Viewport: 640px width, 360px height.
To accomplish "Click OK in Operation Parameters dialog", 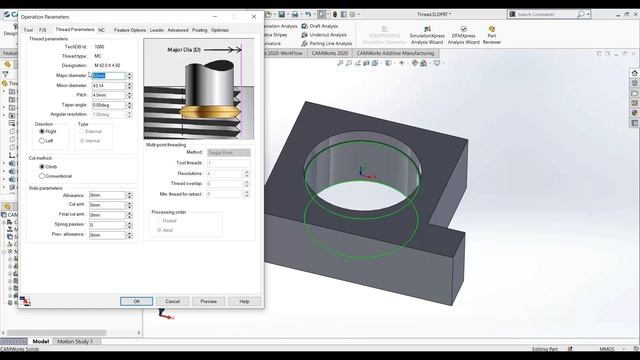I will click(137, 301).
